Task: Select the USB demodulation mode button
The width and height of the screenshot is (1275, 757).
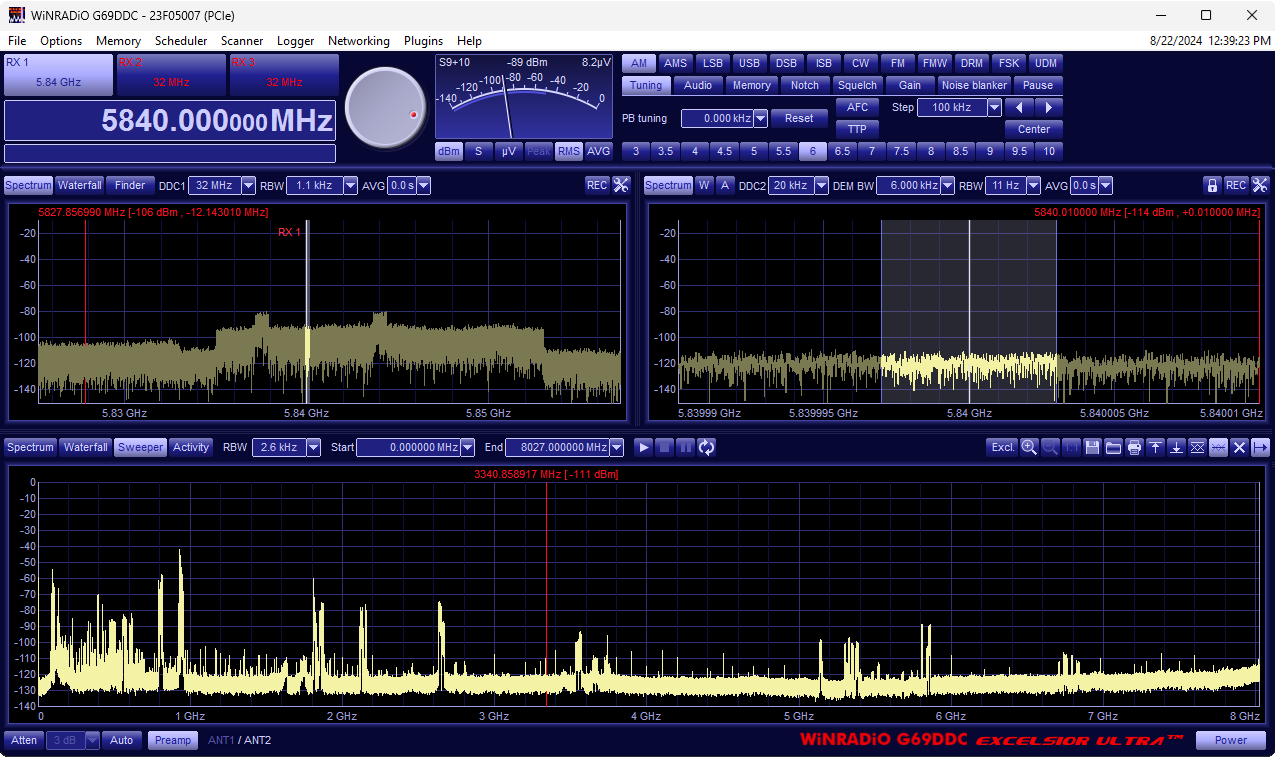Action: pos(749,63)
